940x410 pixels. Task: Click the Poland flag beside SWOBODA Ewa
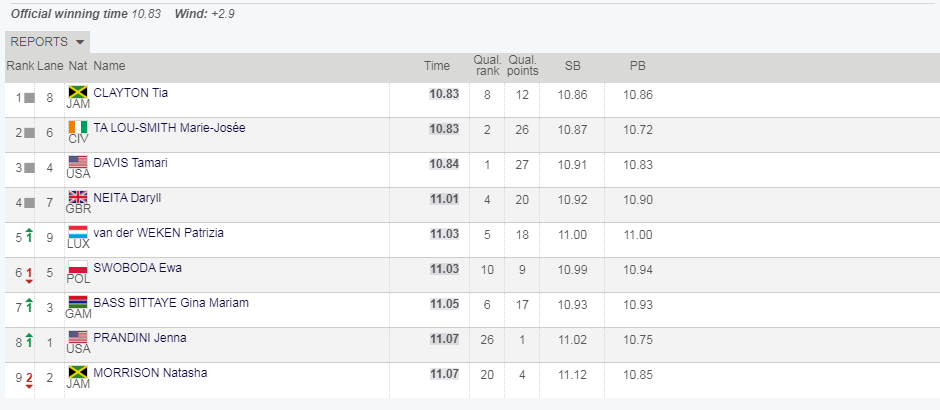coord(78,267)
